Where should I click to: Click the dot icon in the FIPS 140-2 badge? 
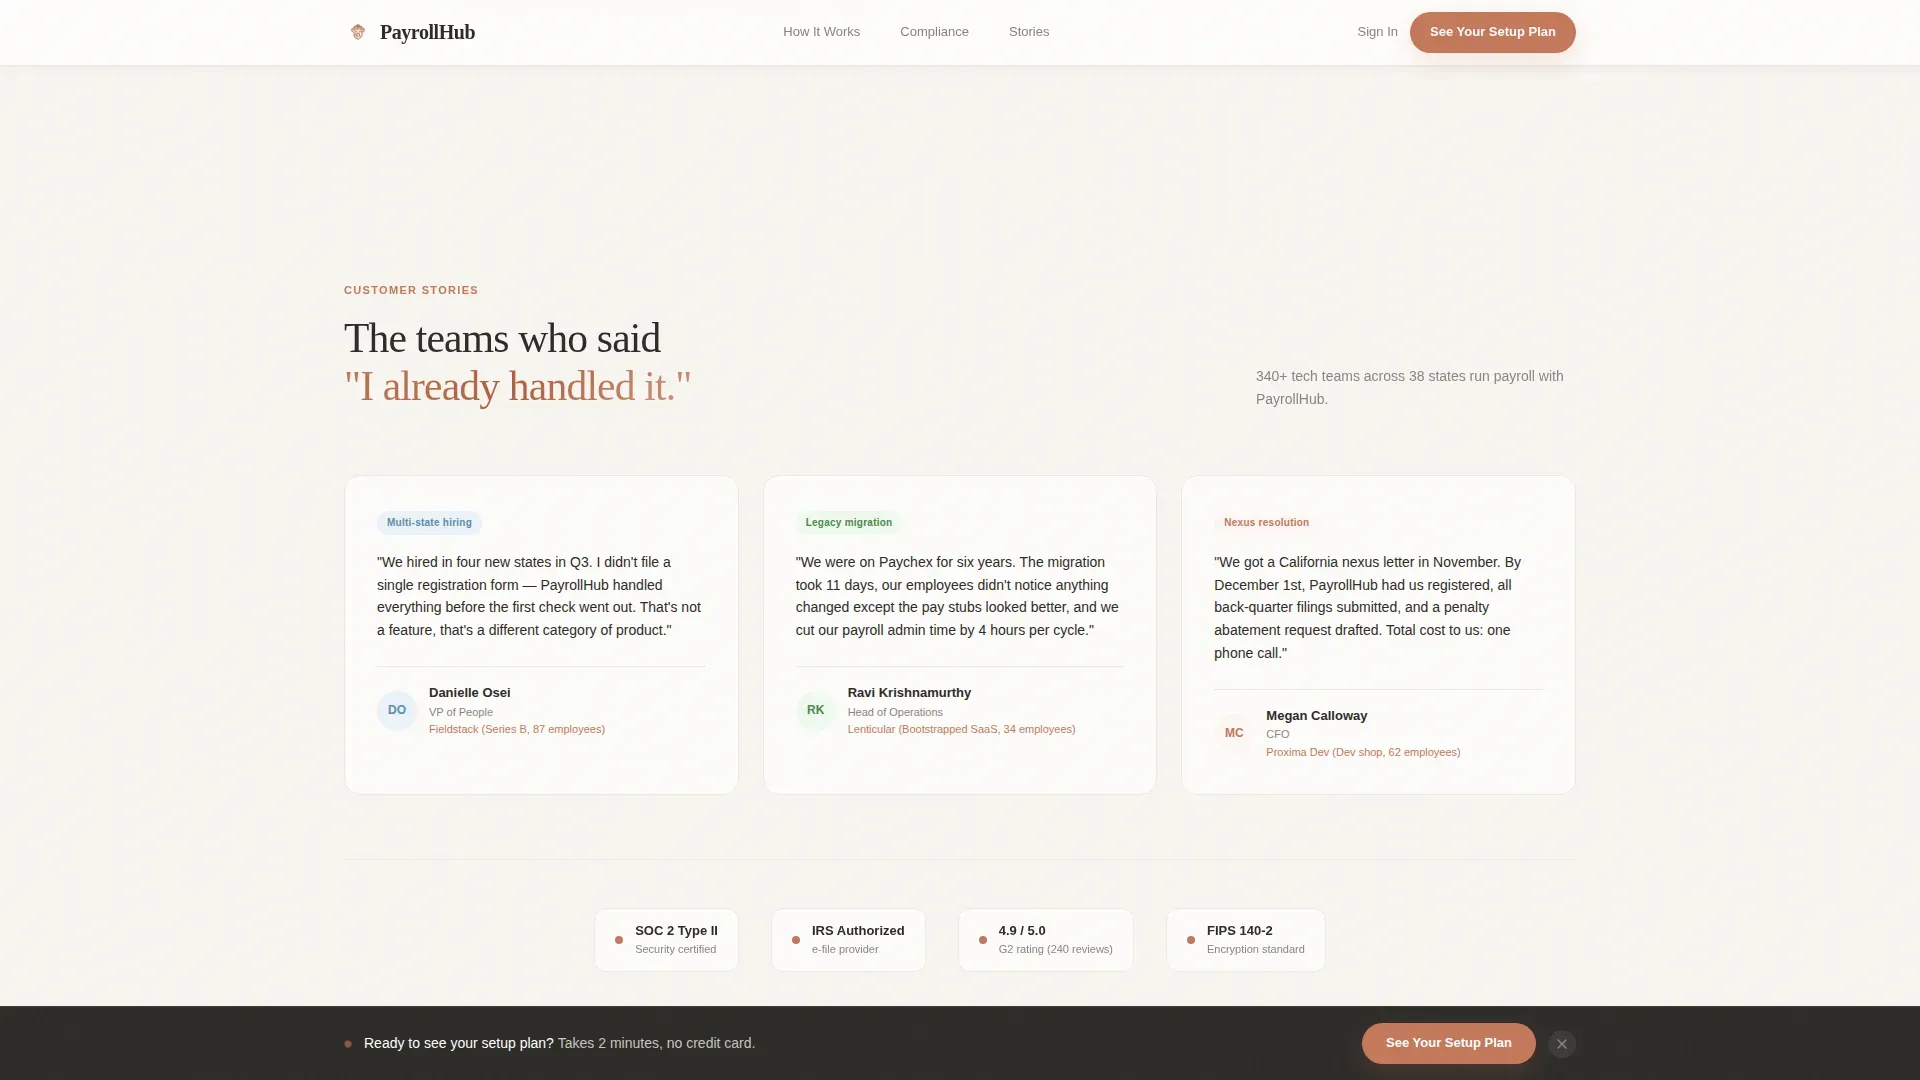tap(1191, 940)
